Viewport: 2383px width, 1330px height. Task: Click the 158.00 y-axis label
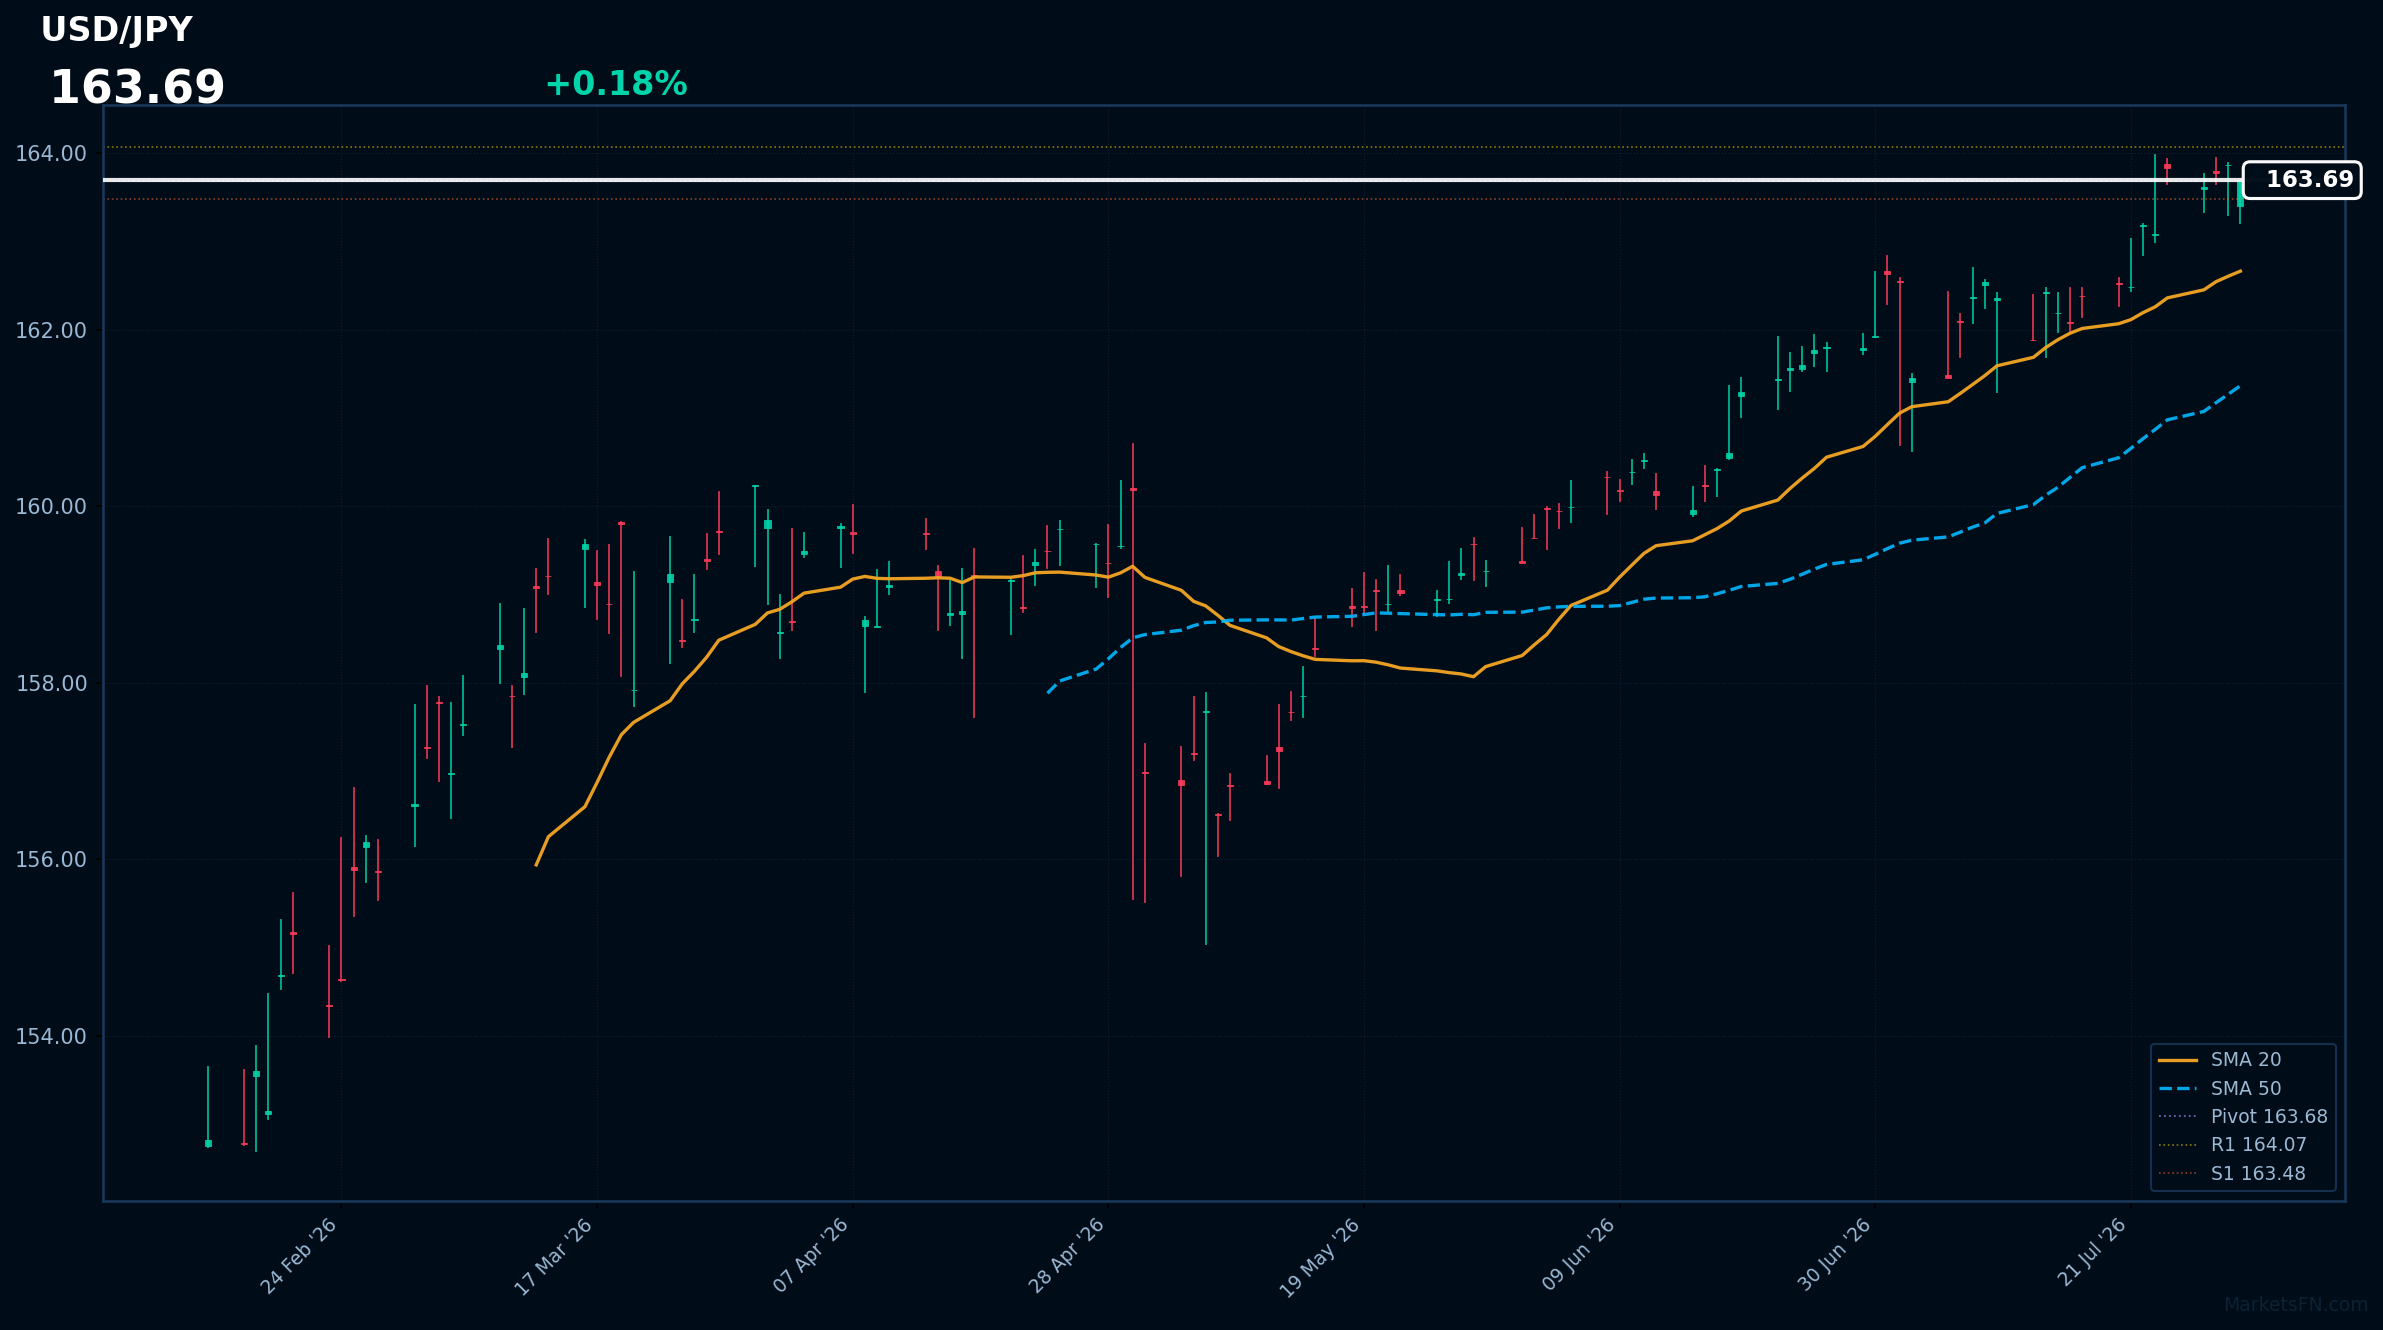point(51,684)
